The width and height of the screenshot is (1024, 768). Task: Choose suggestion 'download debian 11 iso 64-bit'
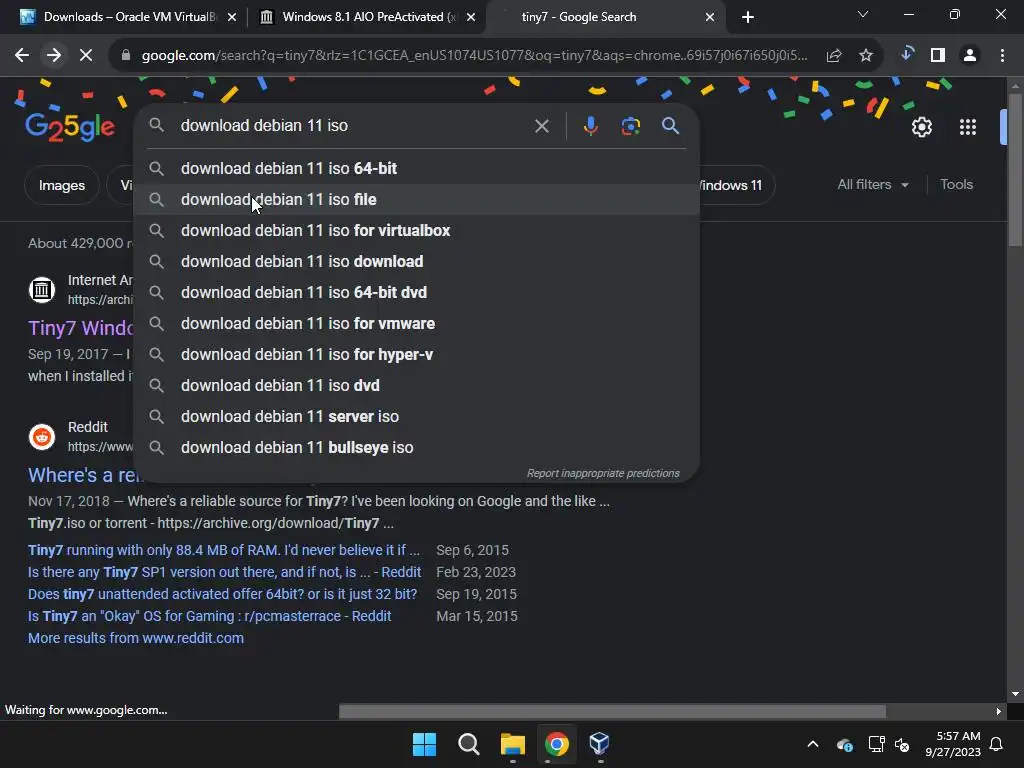tap(417, 168)
